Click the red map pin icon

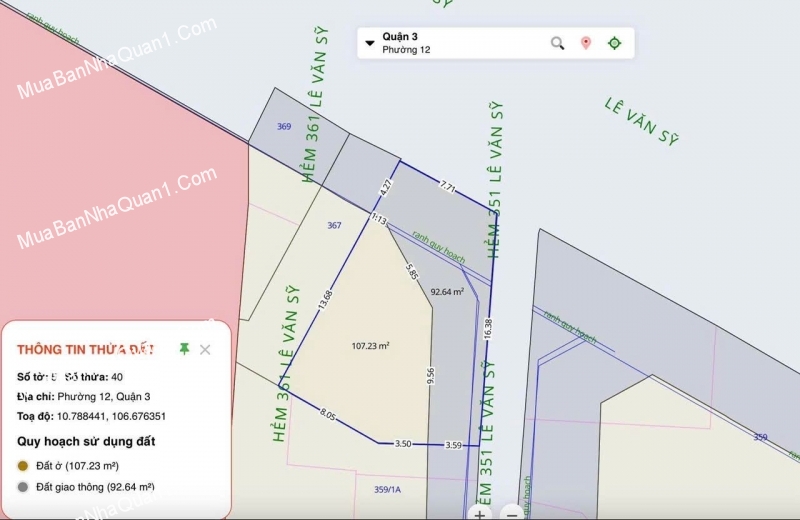[586, 43]
